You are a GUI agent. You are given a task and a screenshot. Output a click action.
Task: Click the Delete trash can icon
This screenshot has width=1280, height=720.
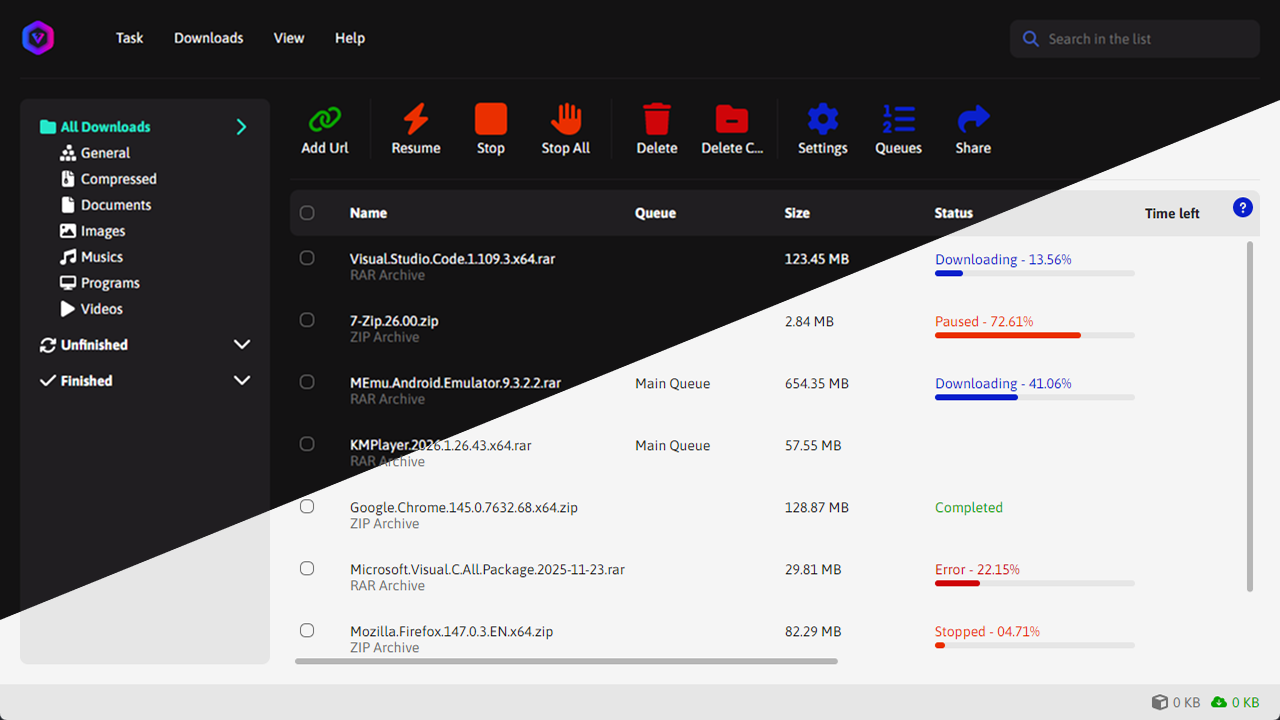pos(657,120)
